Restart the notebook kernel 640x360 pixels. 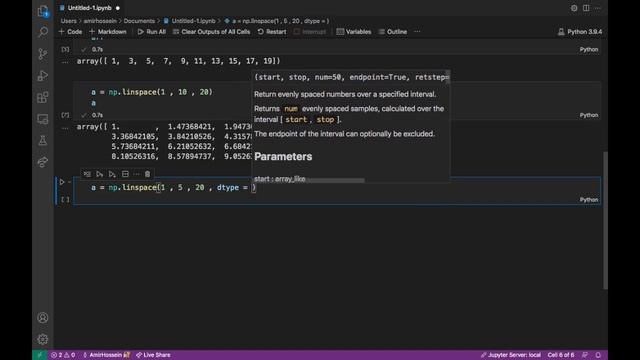(272, 32)
